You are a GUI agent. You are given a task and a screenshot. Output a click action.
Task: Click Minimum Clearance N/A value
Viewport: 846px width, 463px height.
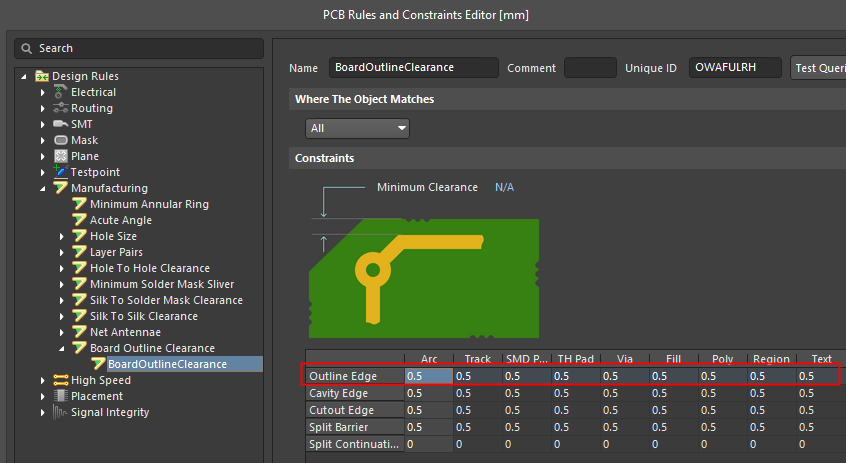coord(504,187)
